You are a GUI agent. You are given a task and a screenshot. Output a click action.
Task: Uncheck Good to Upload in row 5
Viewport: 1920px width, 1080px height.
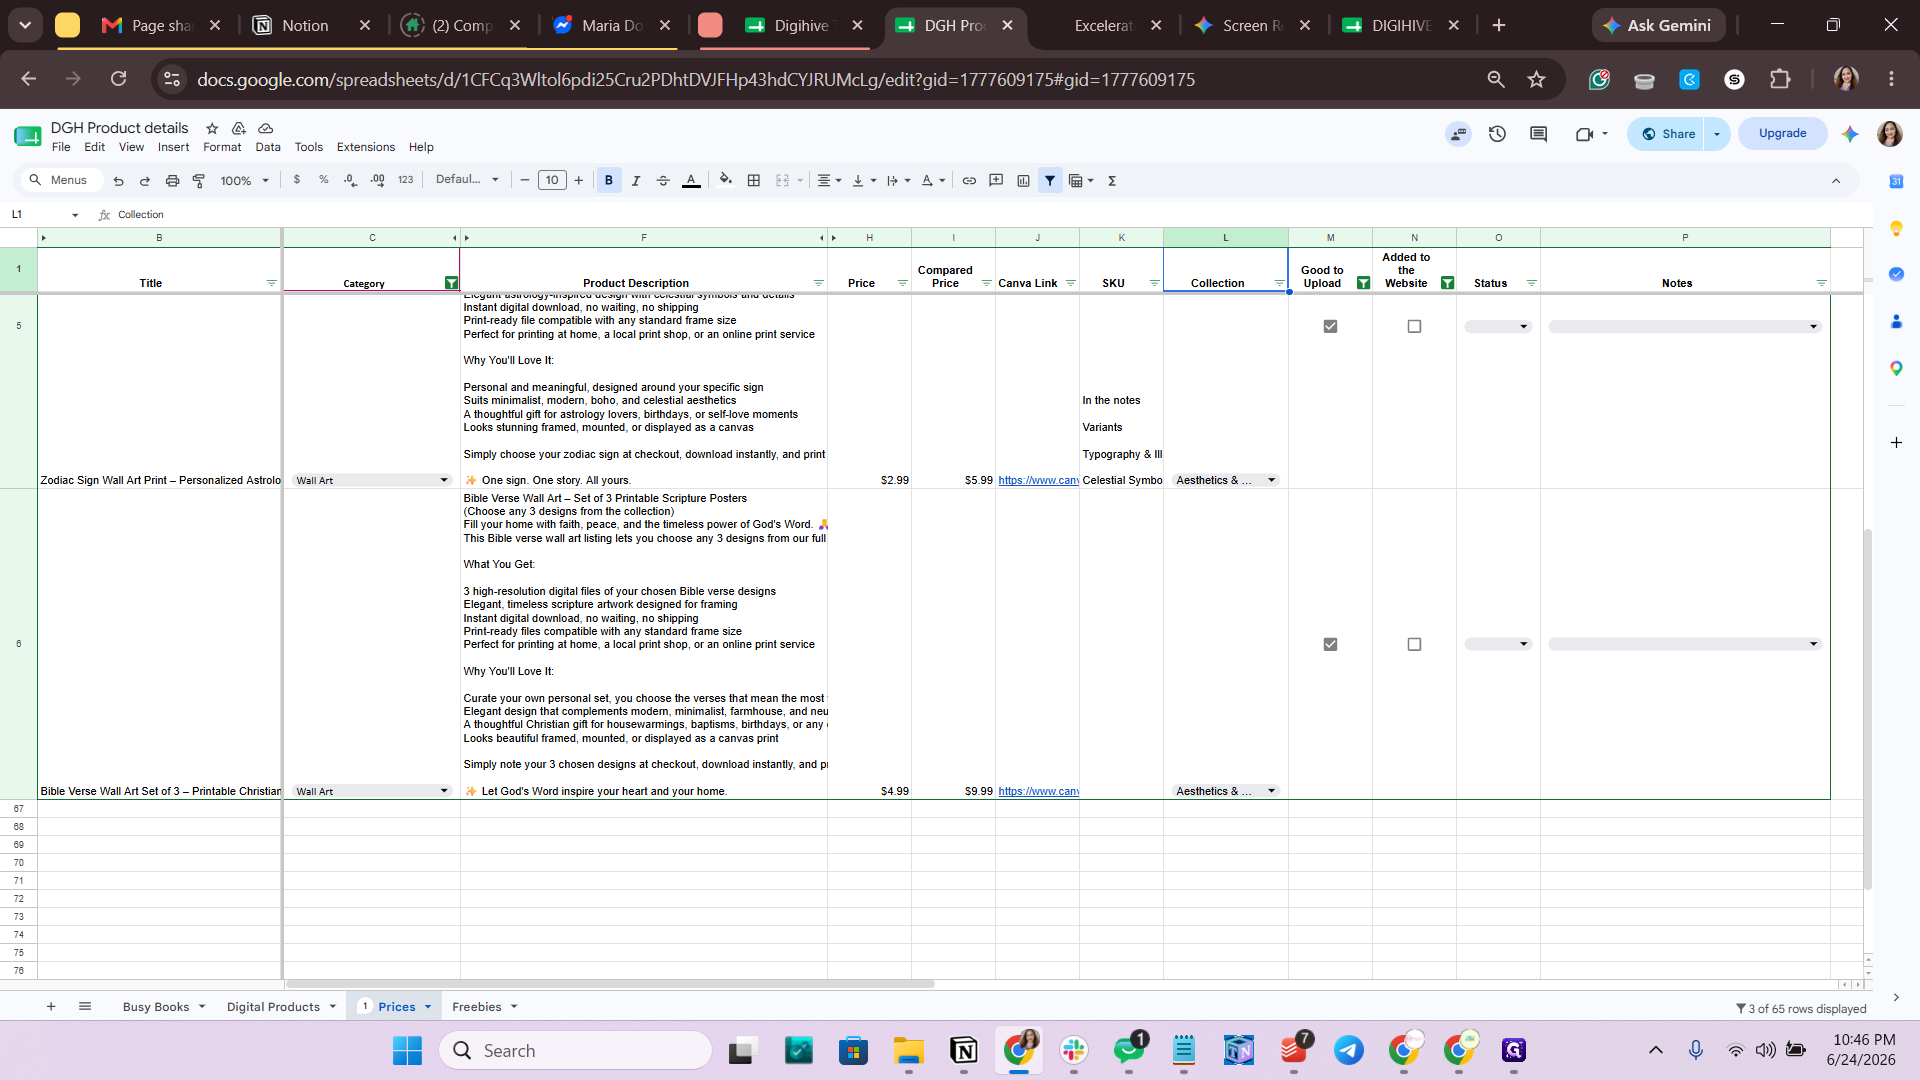(1330, 326)
